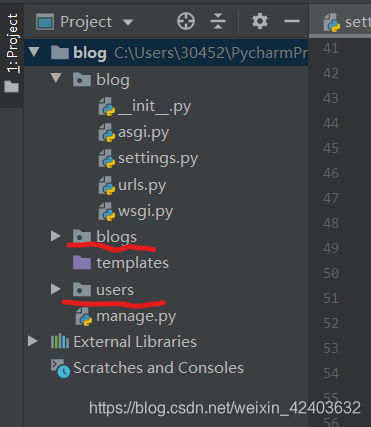Click the root blog folder icon
Viewport: 371px width, 427px height.
point(60,52)
